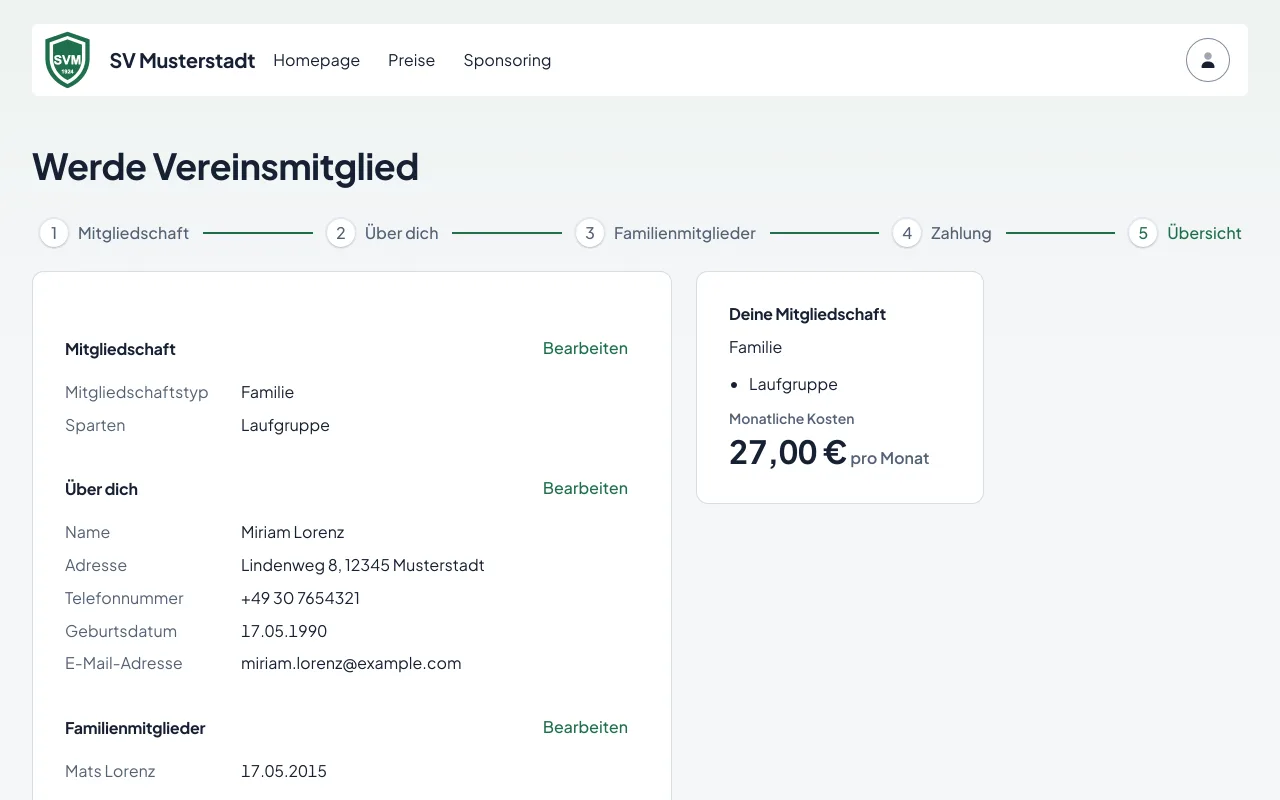Go to step 2 Über dich

(x=382, y=233)
